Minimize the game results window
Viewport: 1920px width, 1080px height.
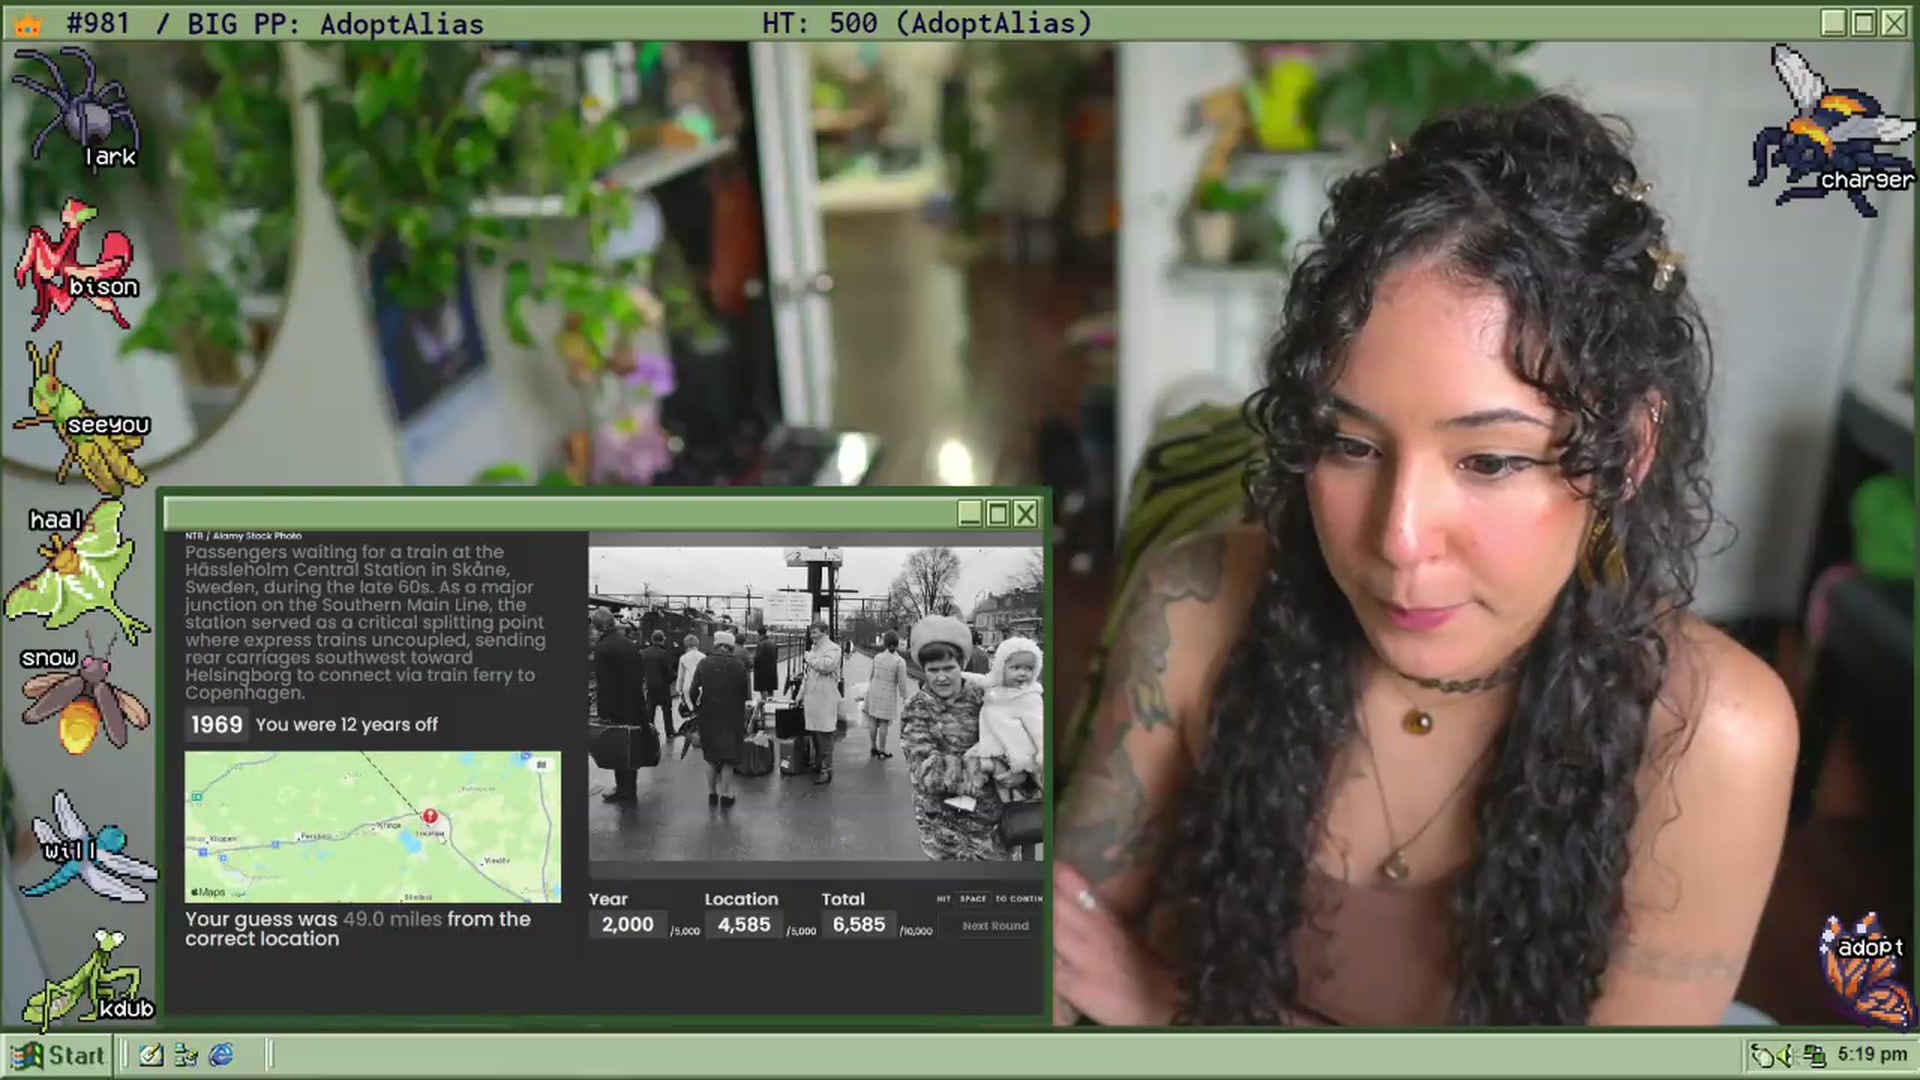pyautogui.click(x=969, y=514)
